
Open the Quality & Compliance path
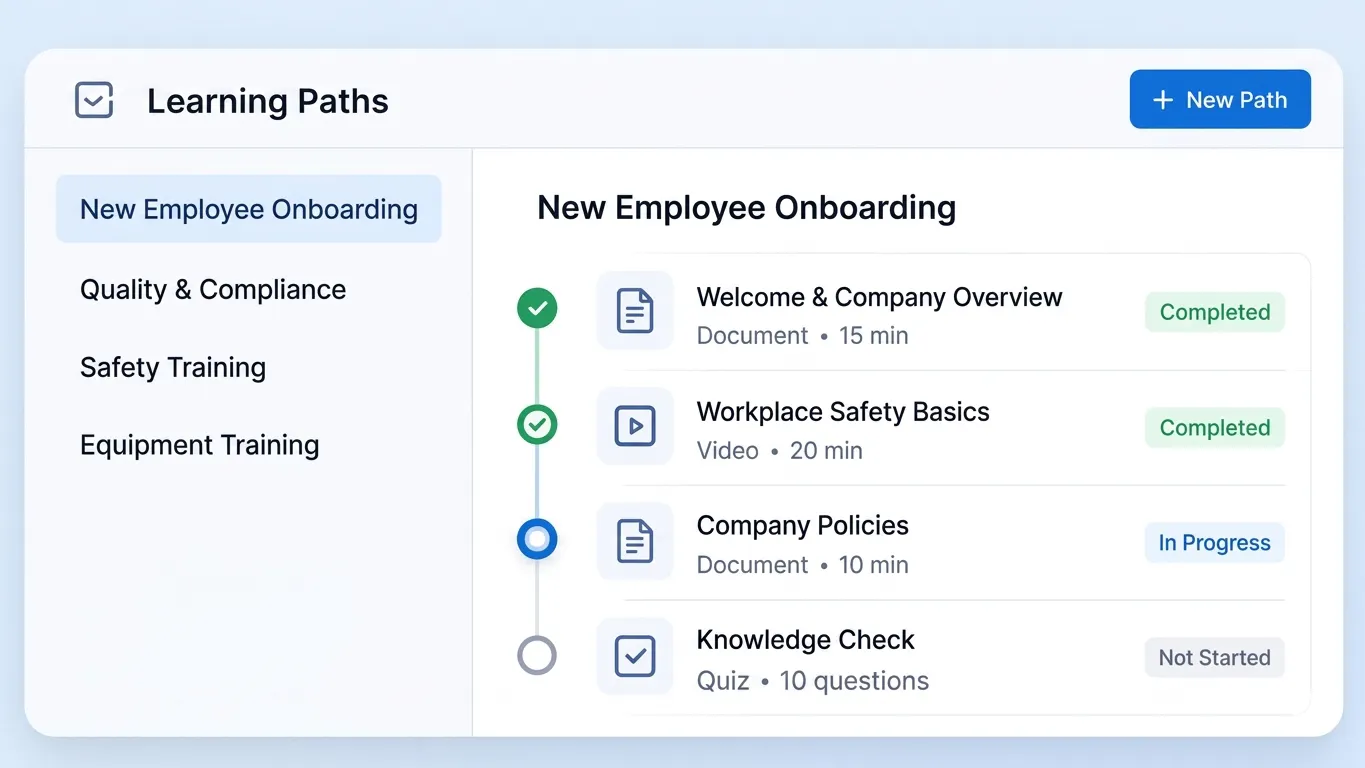(213, 289)
